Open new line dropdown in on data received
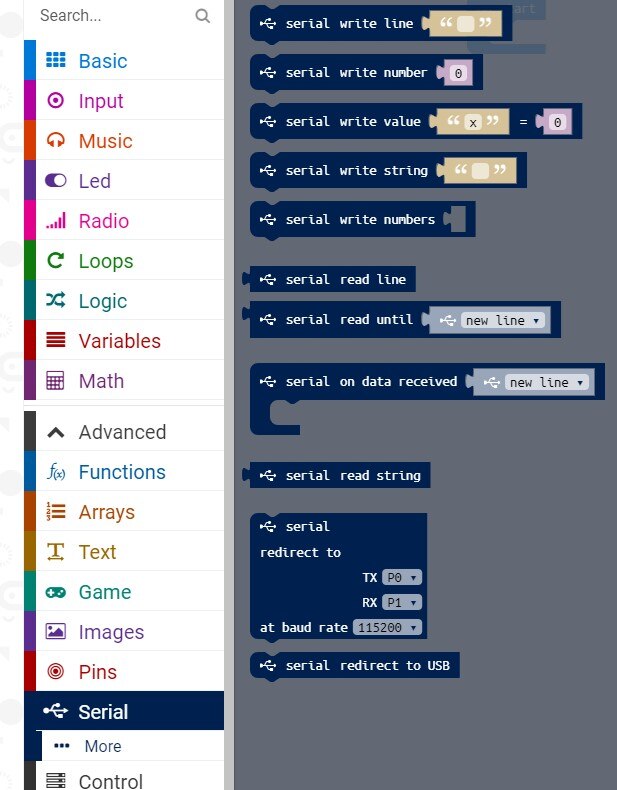Viewport: 617px width, 790px height. pyautogui.click(x=547, y=382)
